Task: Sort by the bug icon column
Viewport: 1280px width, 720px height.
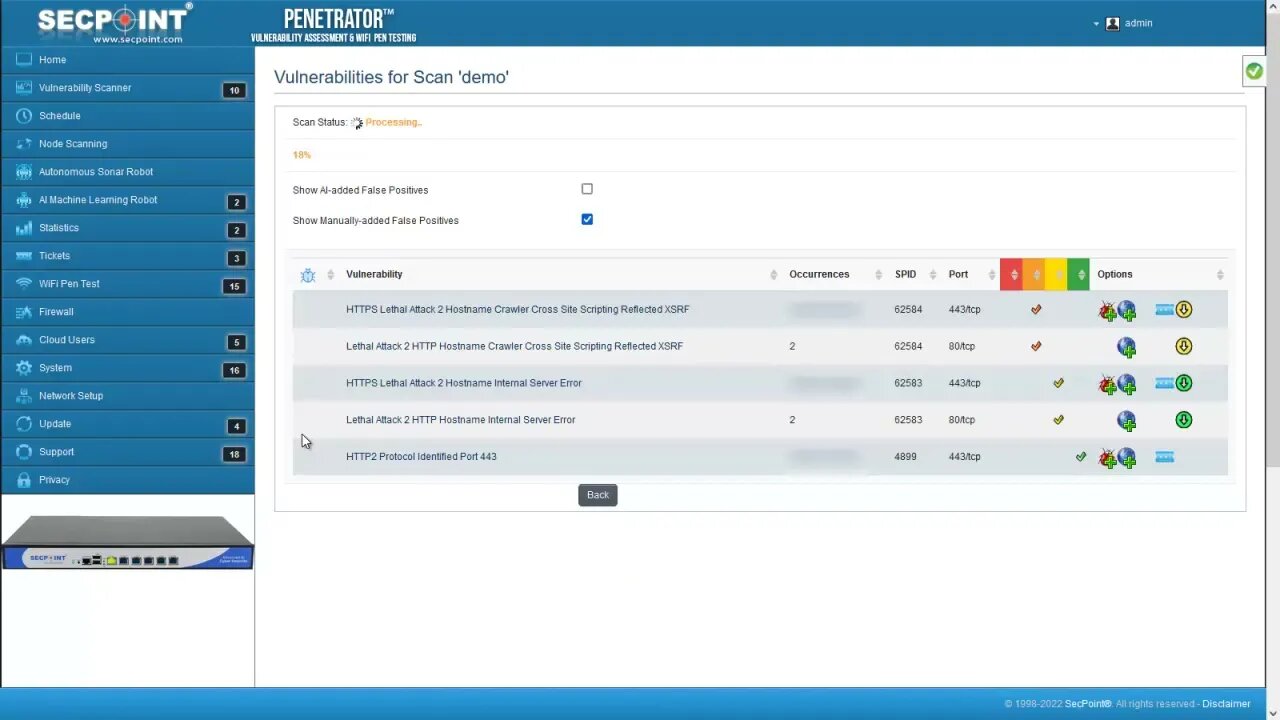Action: [x=308, y=275]
